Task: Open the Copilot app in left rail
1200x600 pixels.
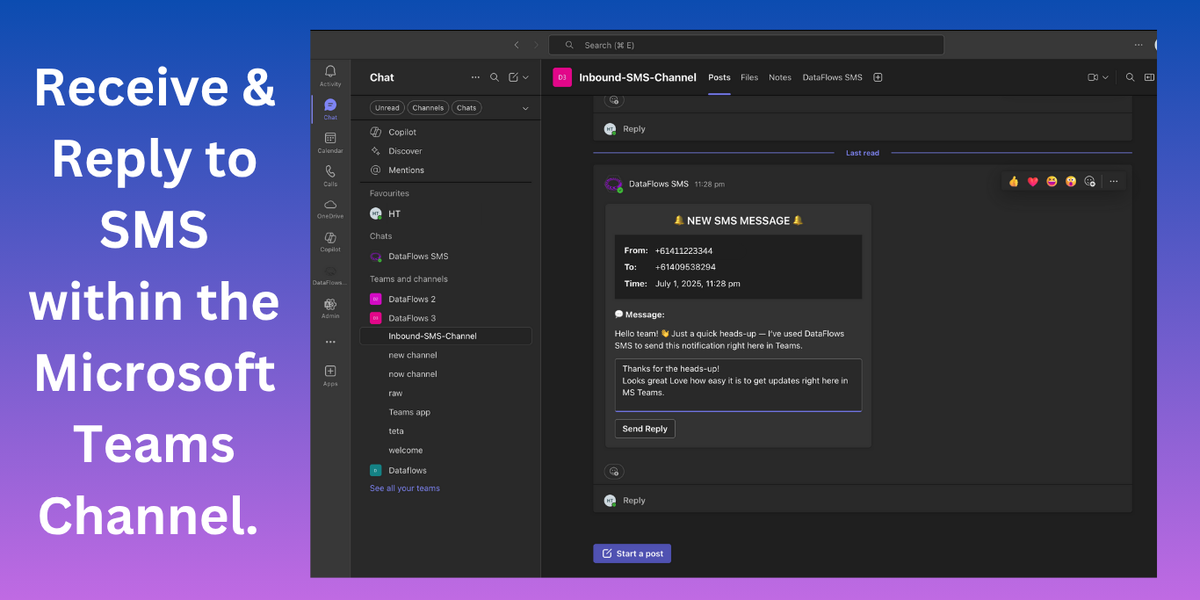Action: [x=330, y=241]
